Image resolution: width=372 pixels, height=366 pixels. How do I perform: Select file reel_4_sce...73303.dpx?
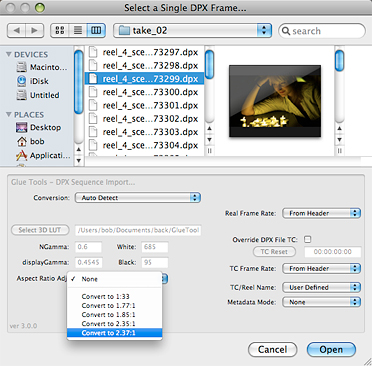pos(144,132)
